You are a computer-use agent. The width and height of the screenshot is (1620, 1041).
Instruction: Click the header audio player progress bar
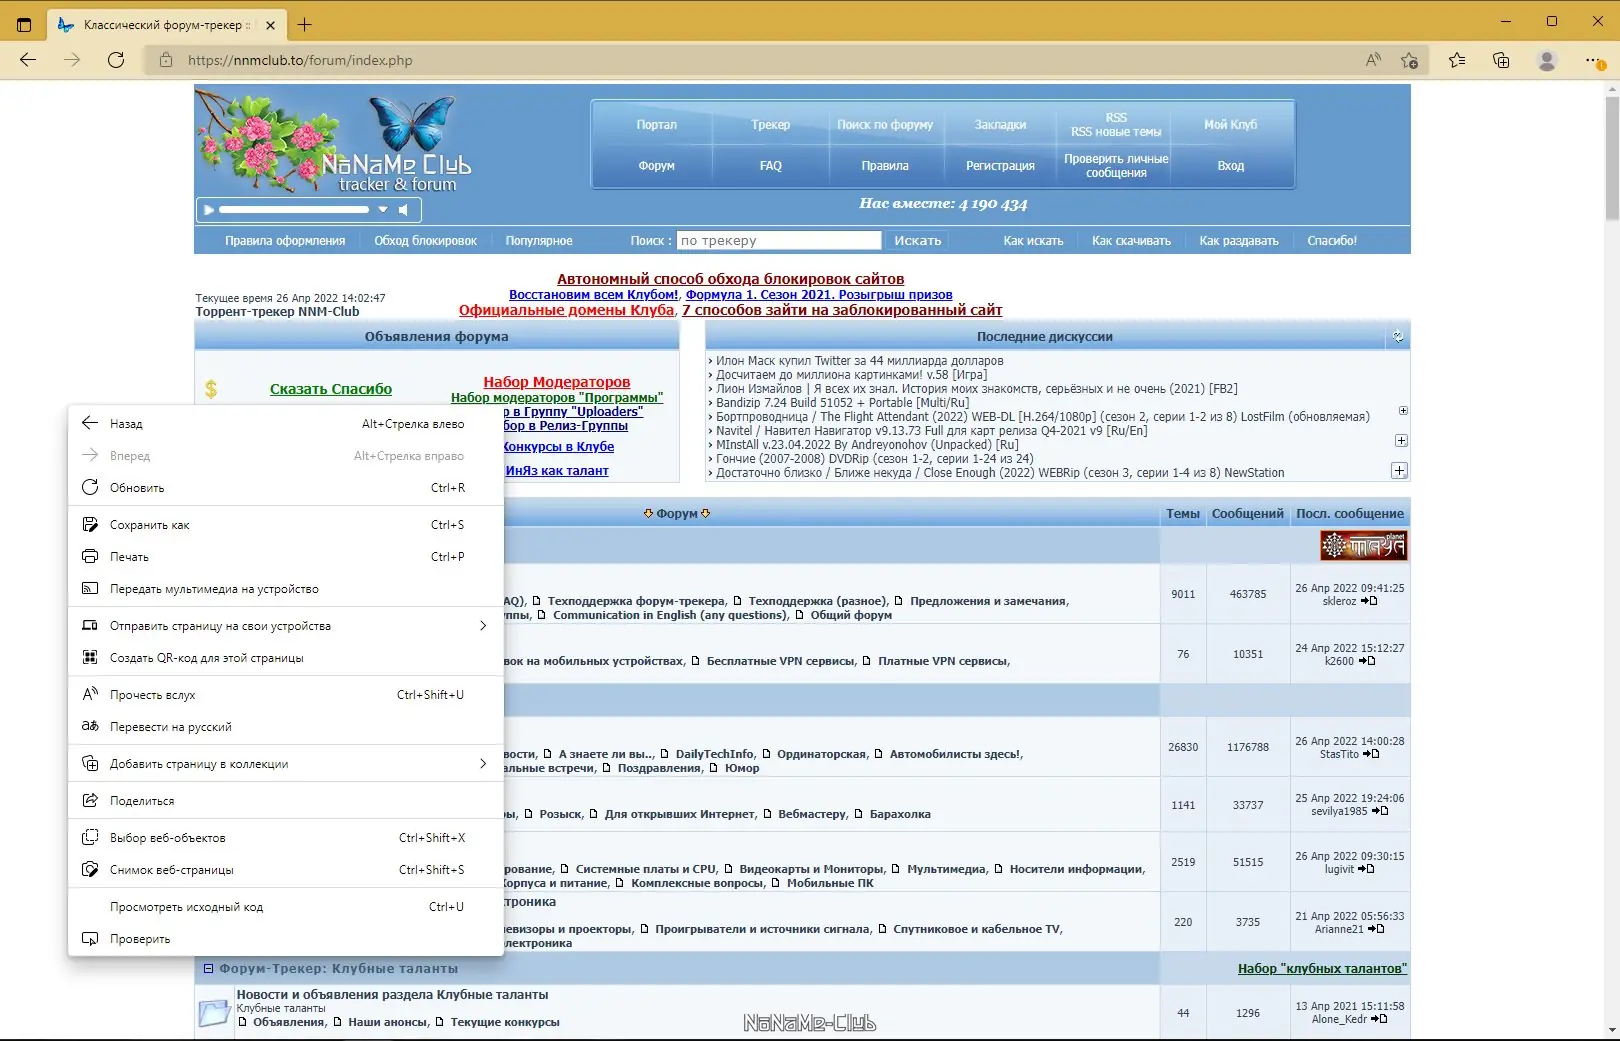click(294, 210)
